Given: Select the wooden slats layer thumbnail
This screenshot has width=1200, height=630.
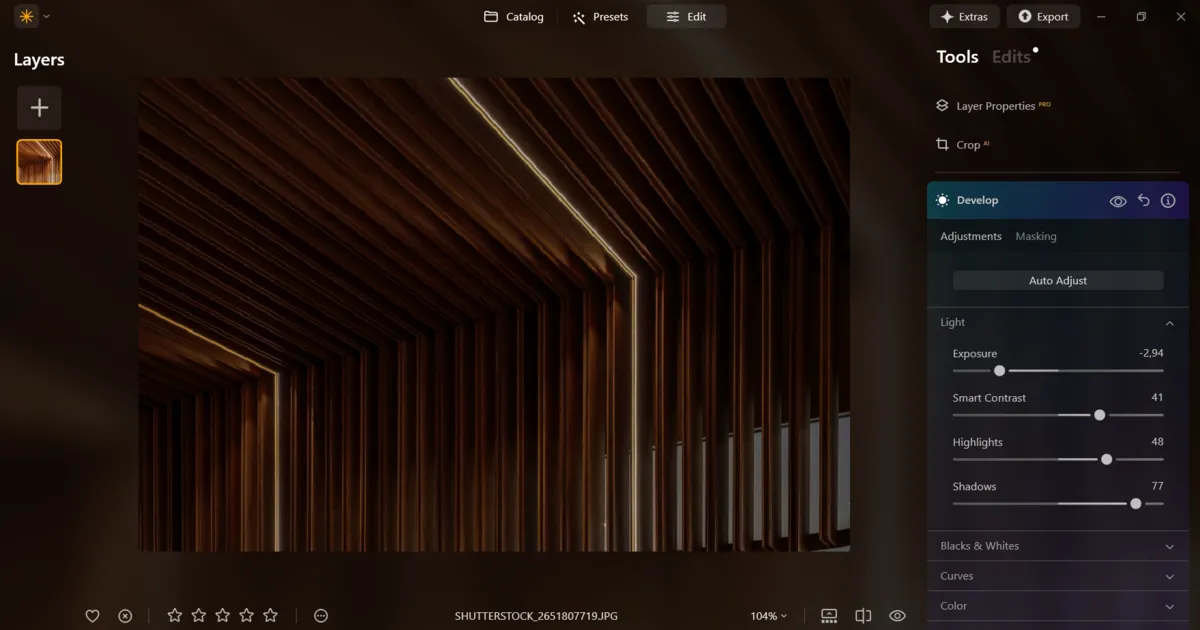Looking at the screenshot, I should coord(38,161).
